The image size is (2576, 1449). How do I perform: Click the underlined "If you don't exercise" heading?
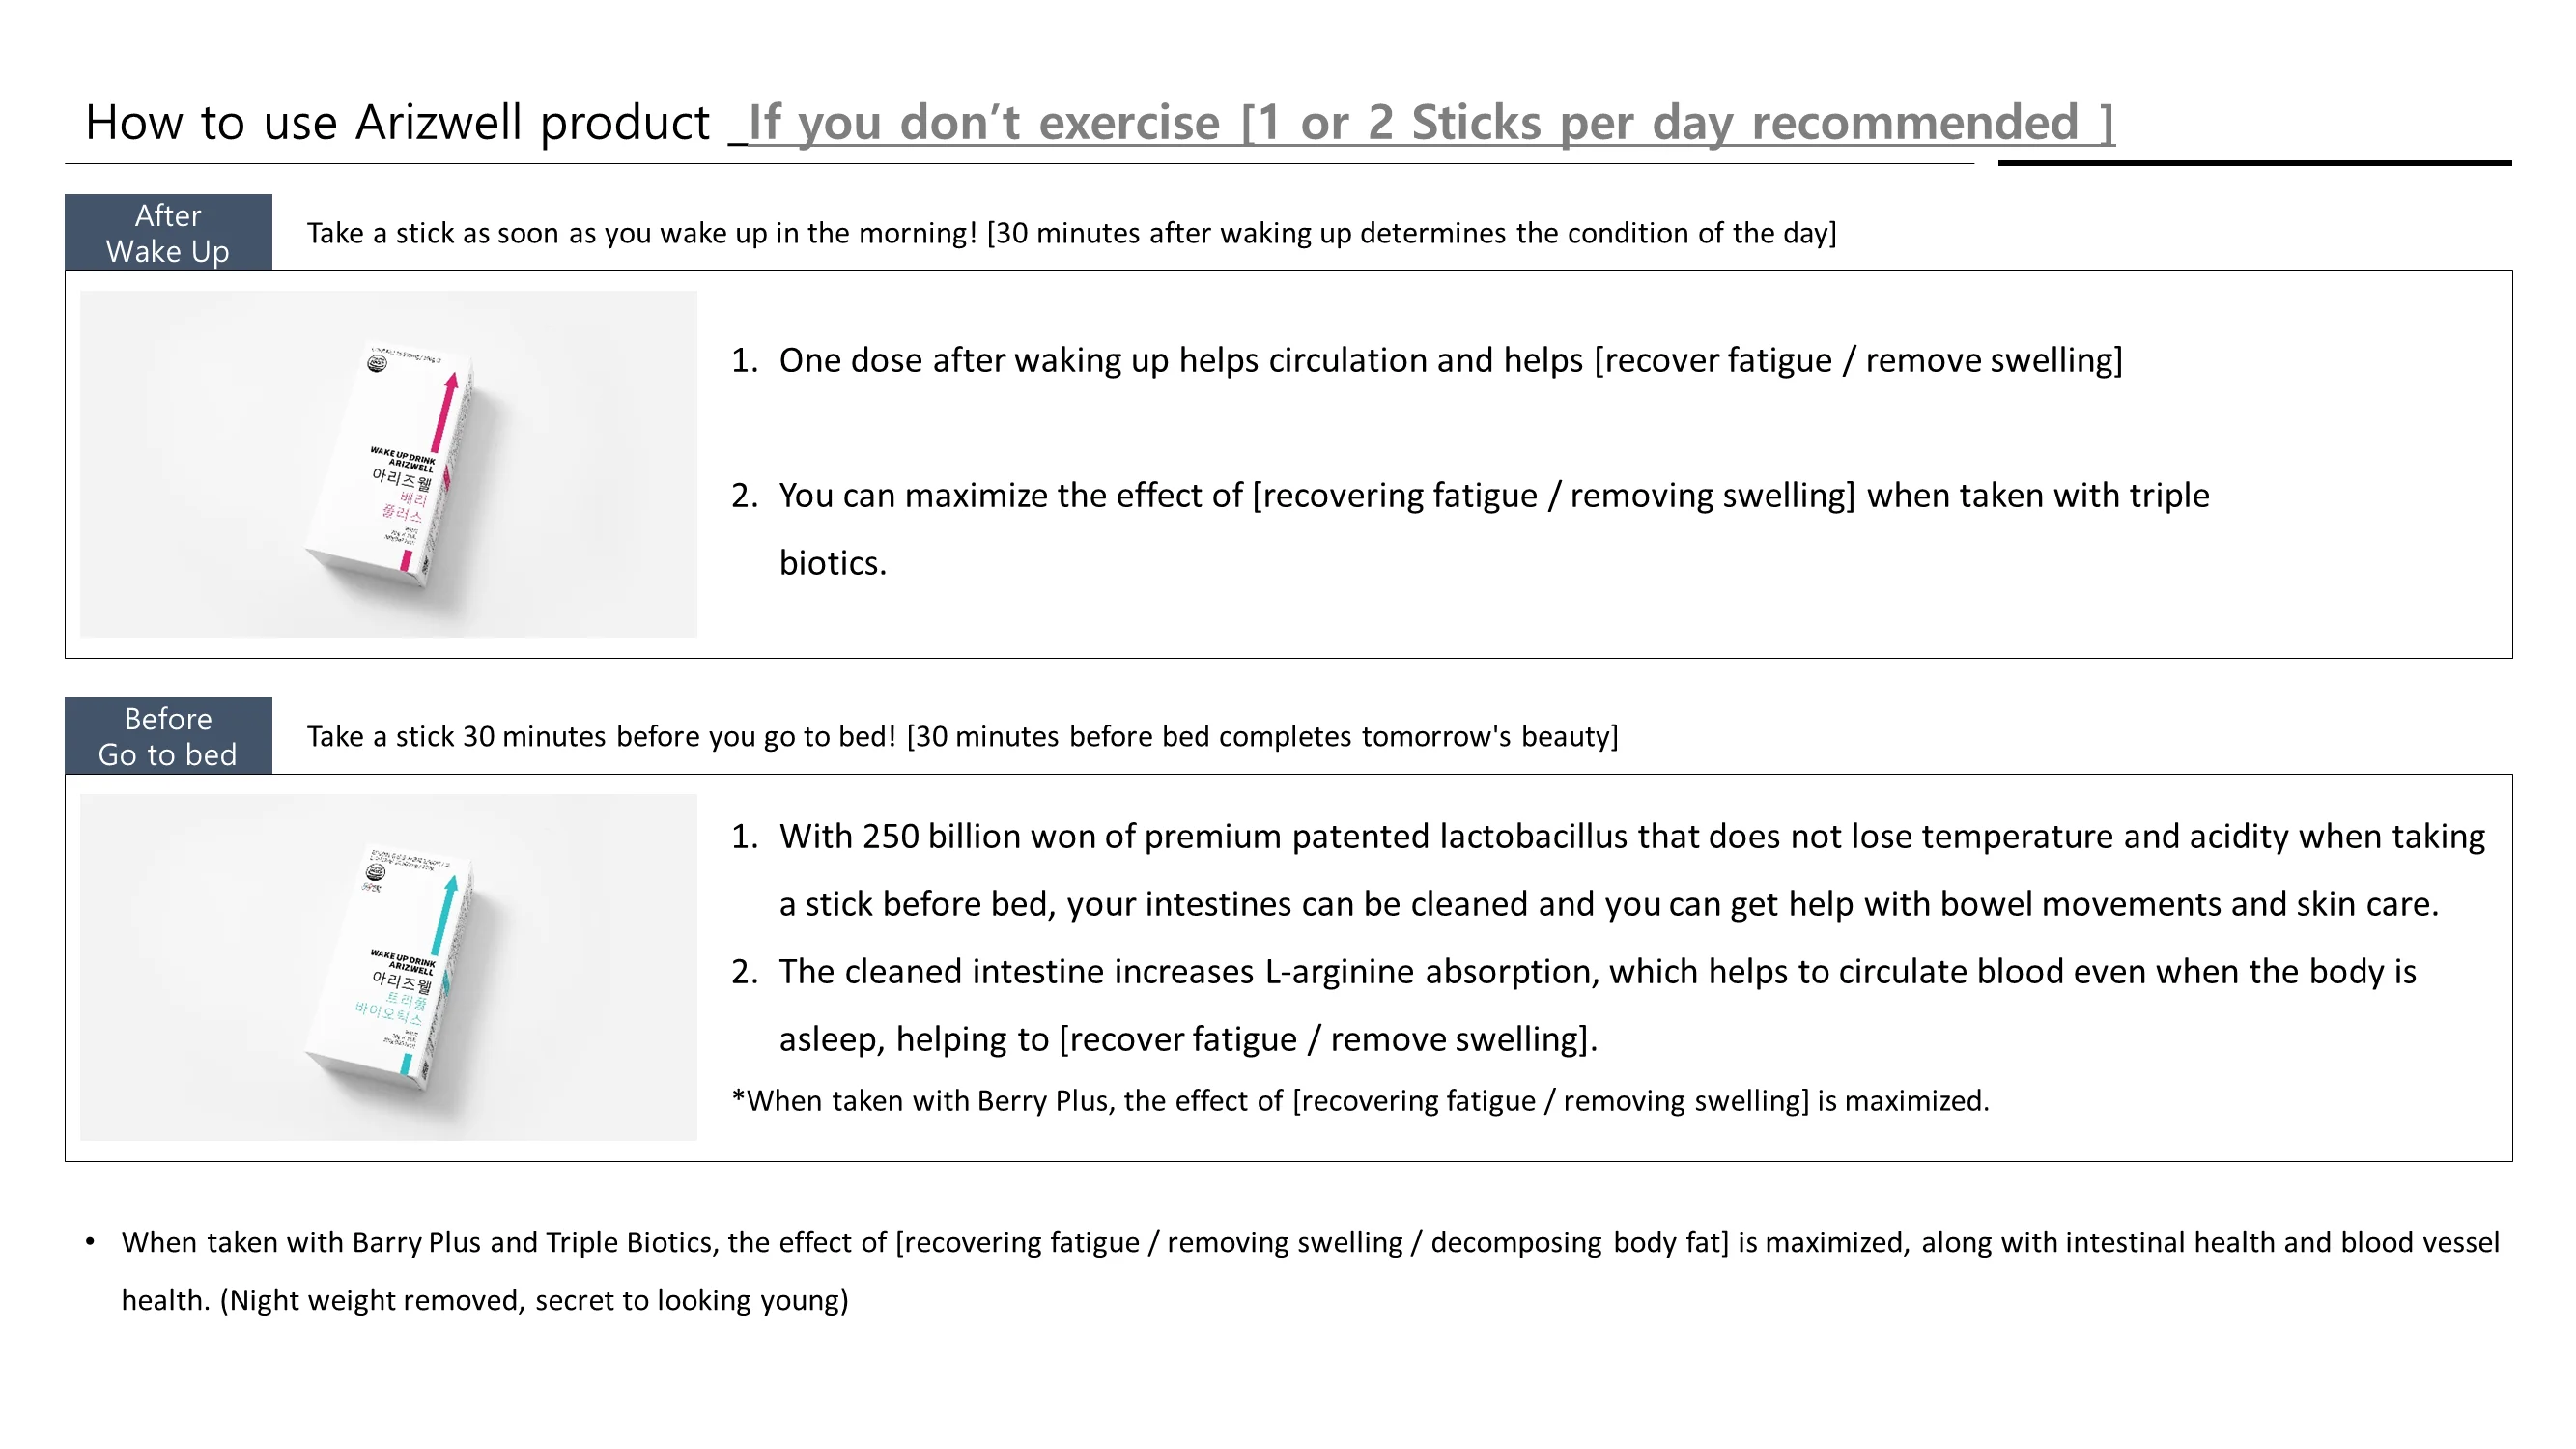[1430, 123]
